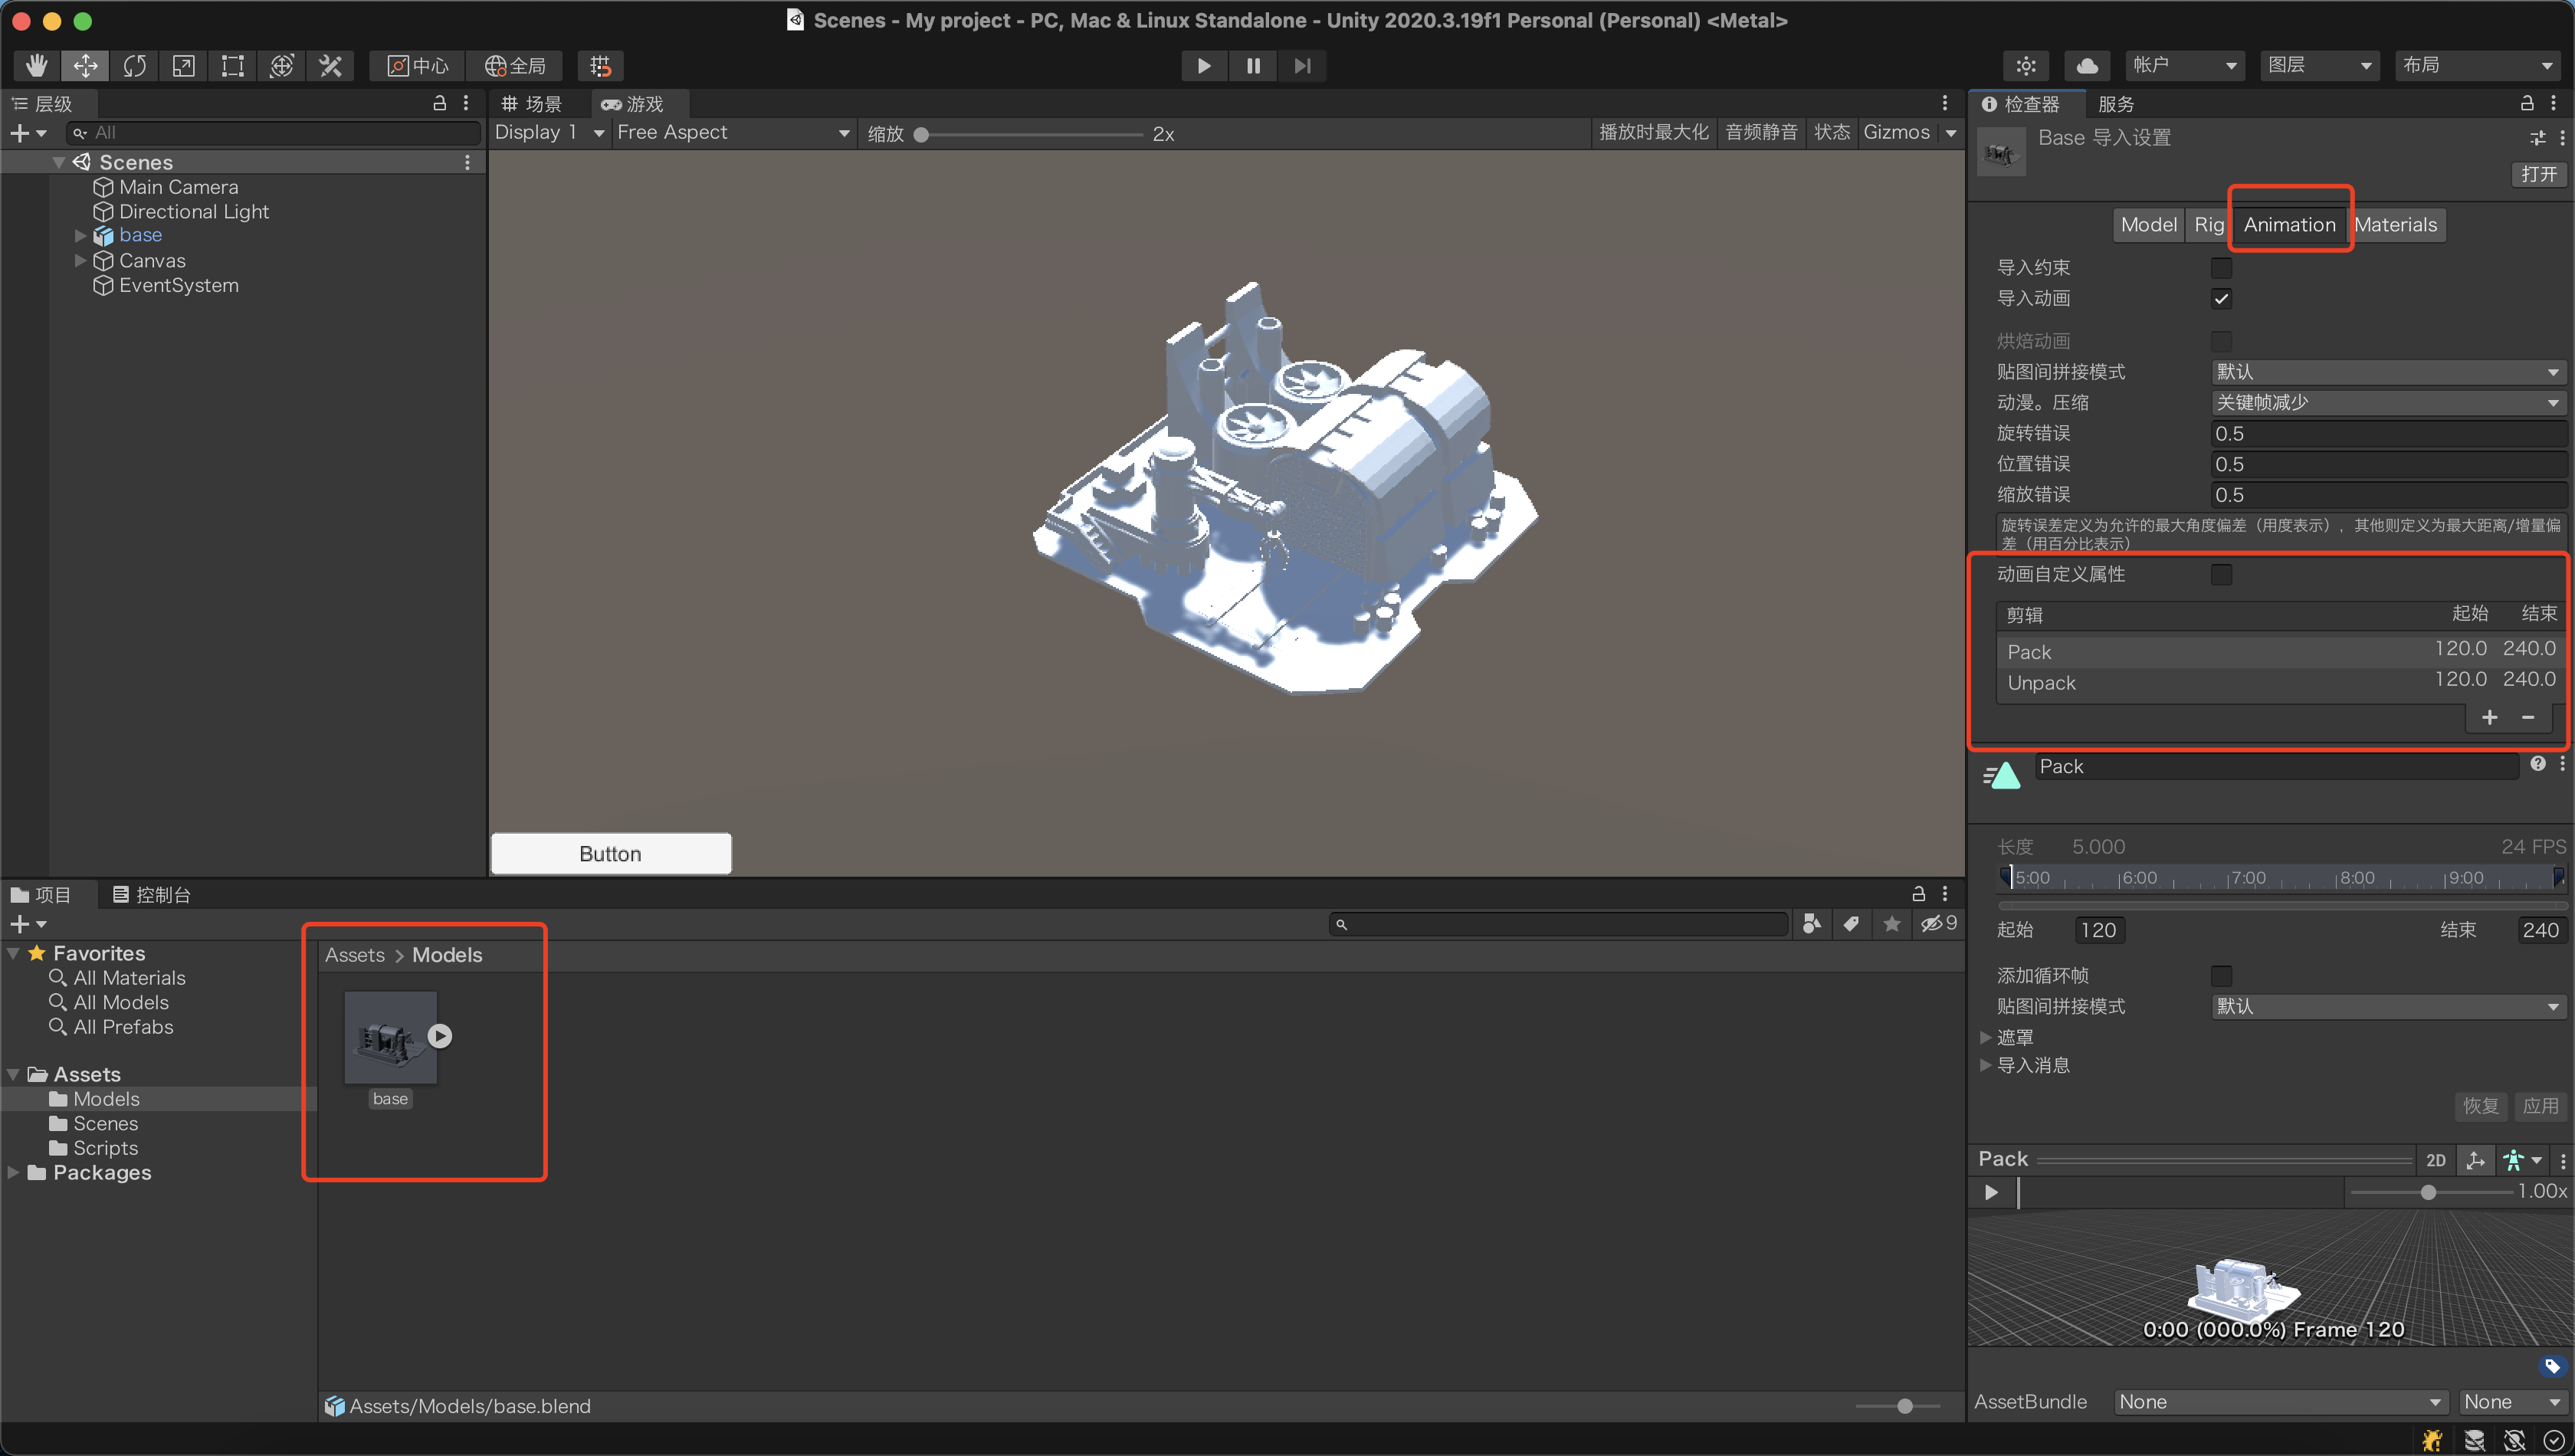Image resolution: width=2575 pixels, height=1456 pixels.
Task: Open the 布局 layout dropdown
Action: pyautogui.click(x=2477, y=66)
